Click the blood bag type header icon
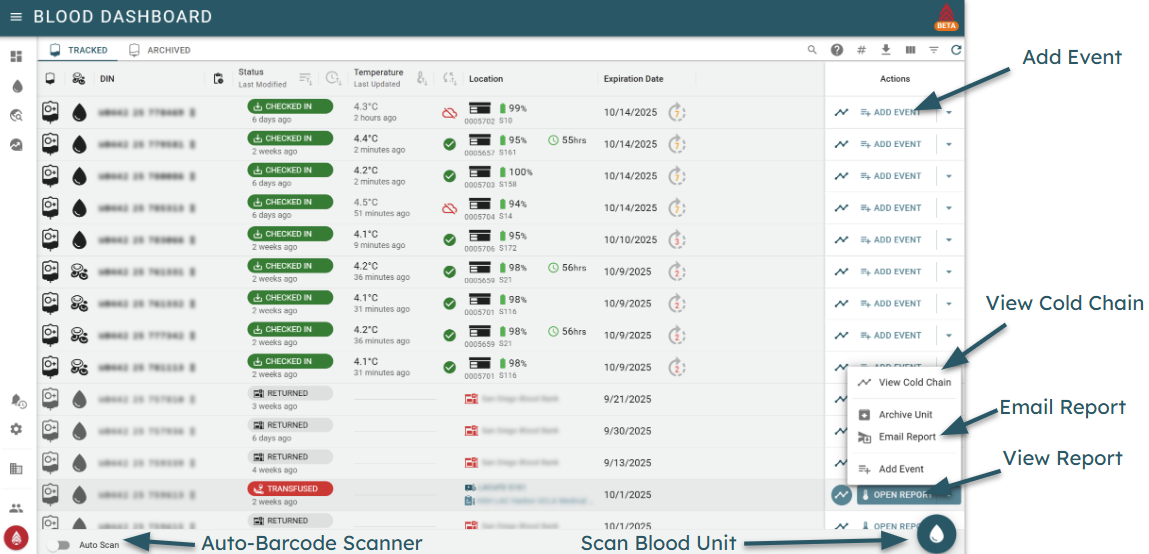This screenshot has height=554, width=1149. tap(50, 78)
